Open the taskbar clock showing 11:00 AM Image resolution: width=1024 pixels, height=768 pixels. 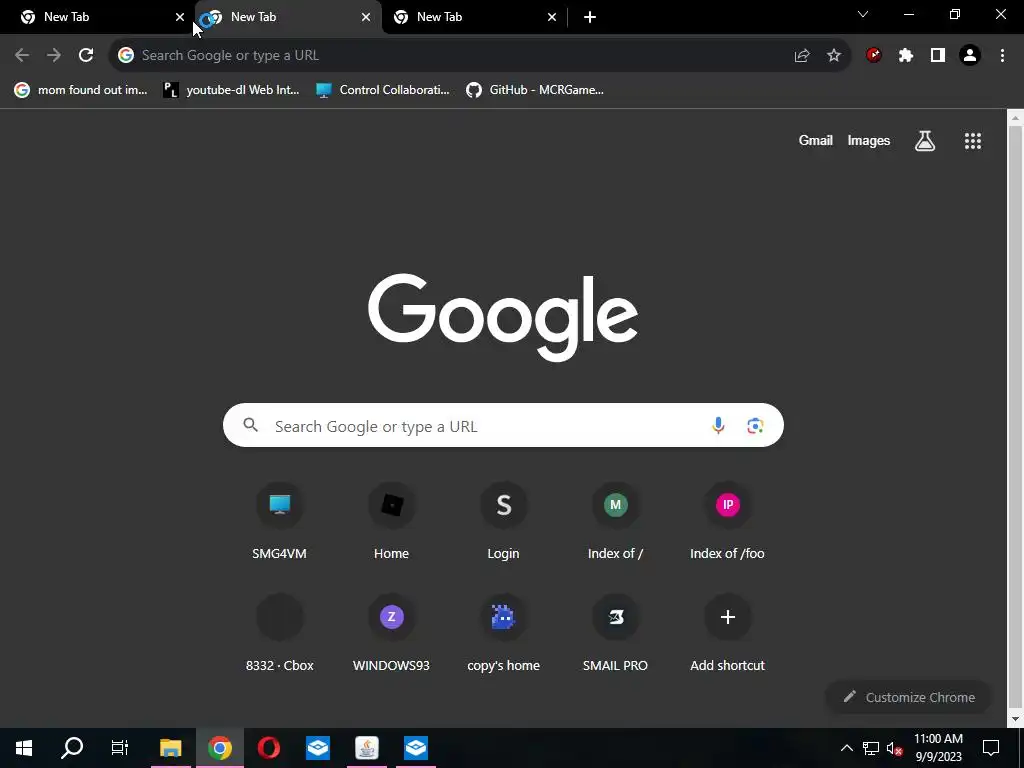tap(938, 748)
